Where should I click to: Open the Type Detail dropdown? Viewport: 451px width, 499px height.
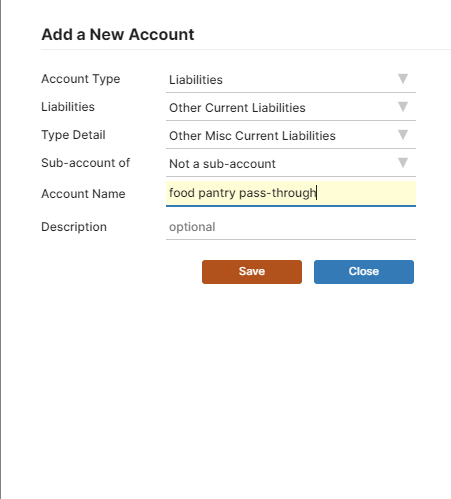[x=291, y=135]
